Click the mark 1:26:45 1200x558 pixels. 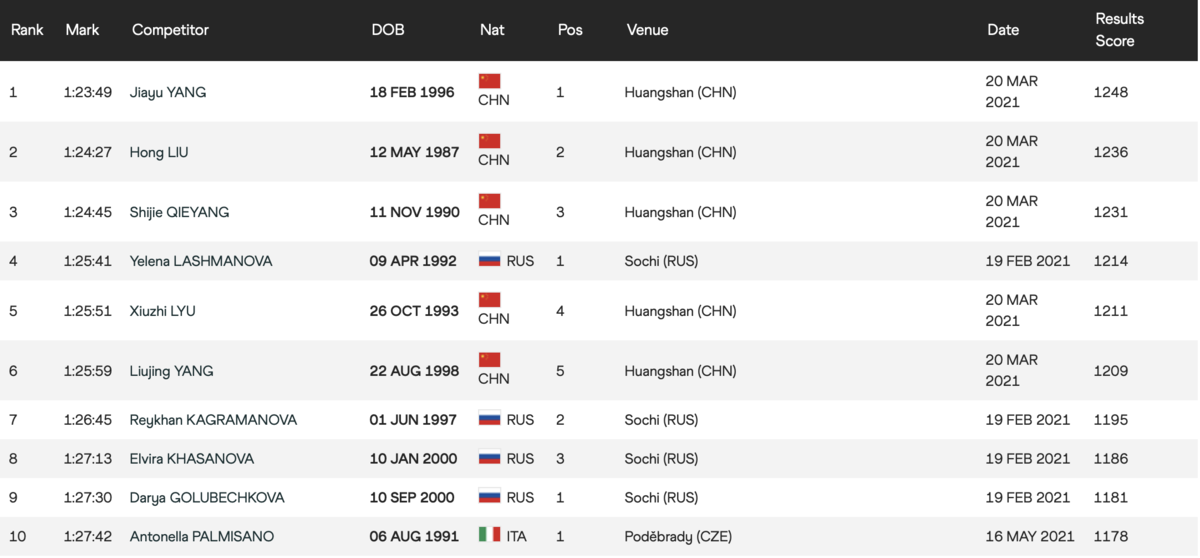pyautogui.click(x=87, y=420)
